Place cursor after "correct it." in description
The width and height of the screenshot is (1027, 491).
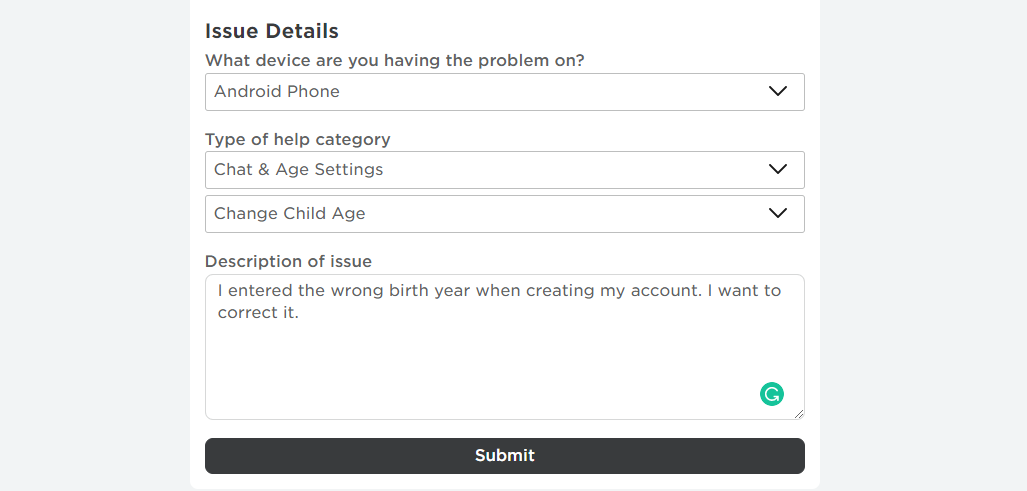point(301,313)
